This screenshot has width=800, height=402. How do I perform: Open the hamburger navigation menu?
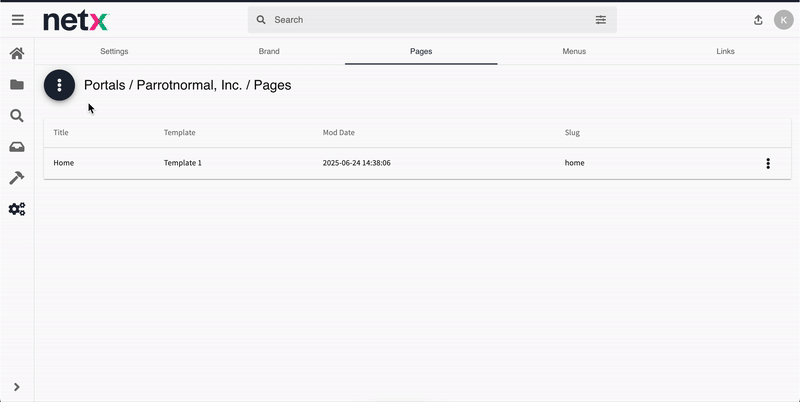point(17,20)
